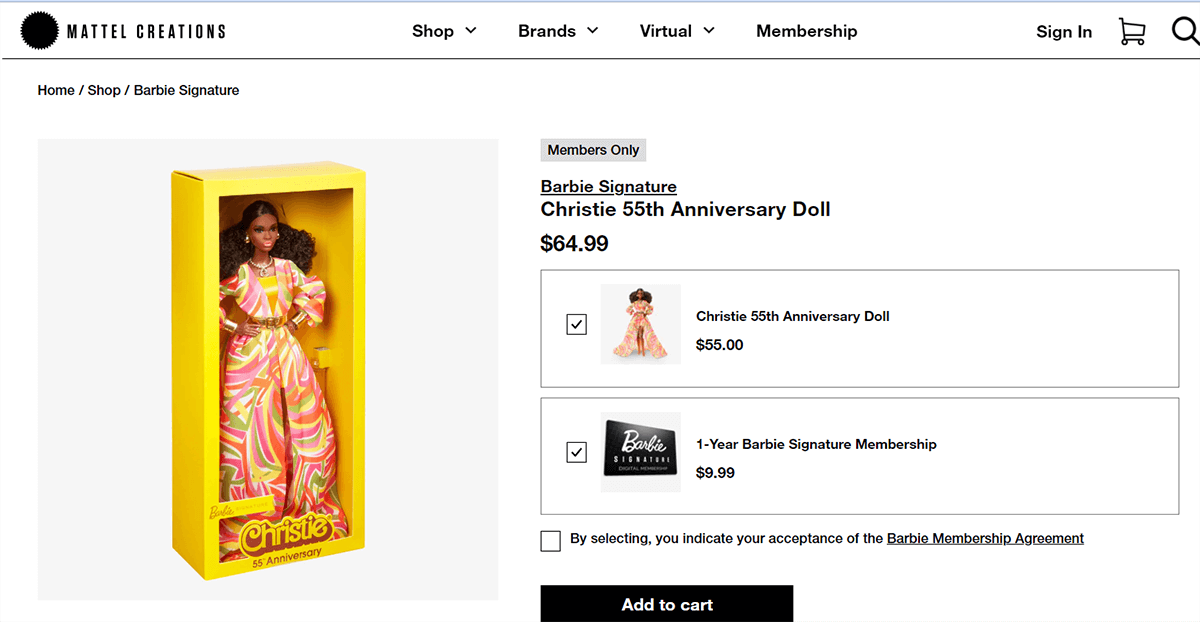
Task: Navigate to Home via breadcrumb
Action: [x=55, y=90]
